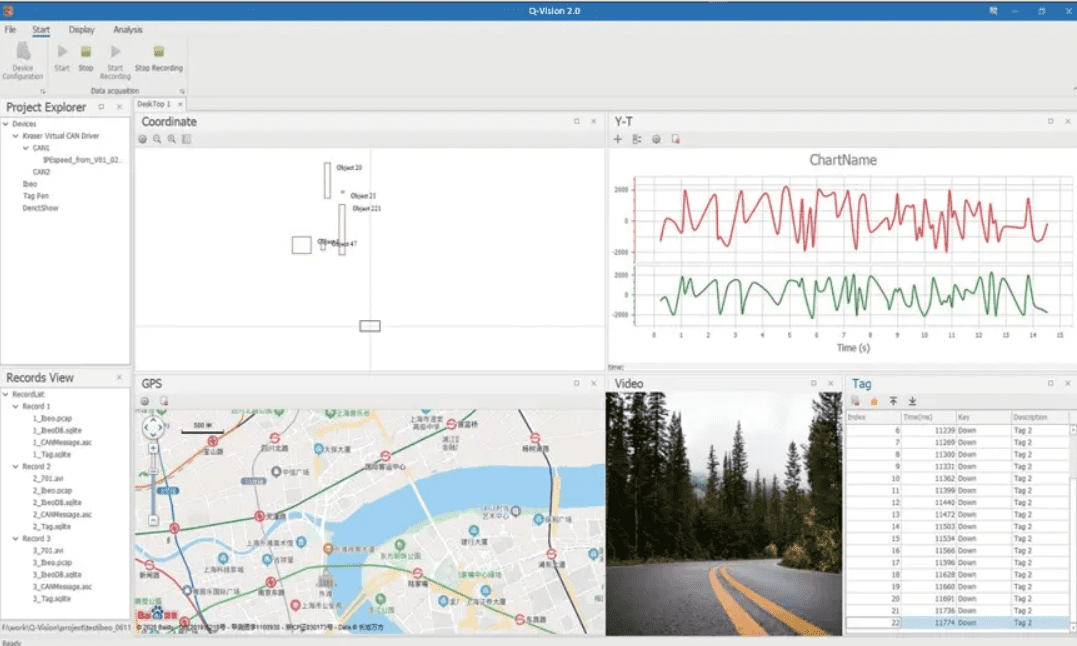Screen dimensions: 1077x646
Task: Open the Analysis ribbon tab
Action: click(128, 30)
